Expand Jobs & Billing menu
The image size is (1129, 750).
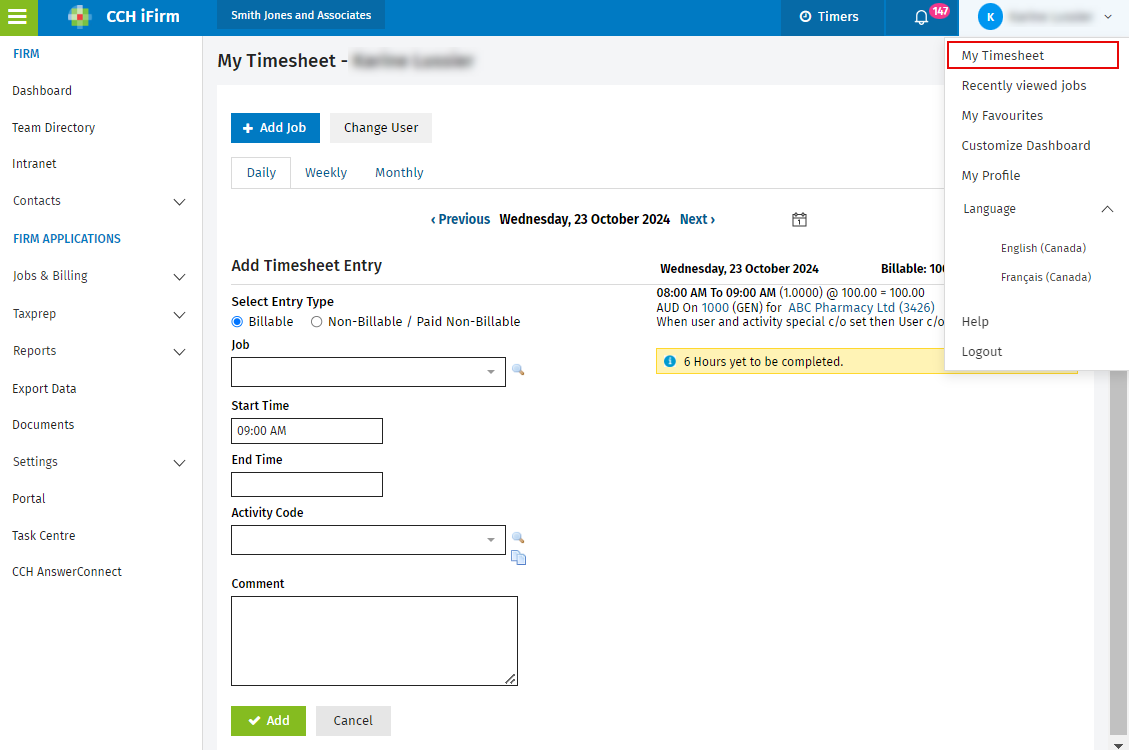[179, 277]
